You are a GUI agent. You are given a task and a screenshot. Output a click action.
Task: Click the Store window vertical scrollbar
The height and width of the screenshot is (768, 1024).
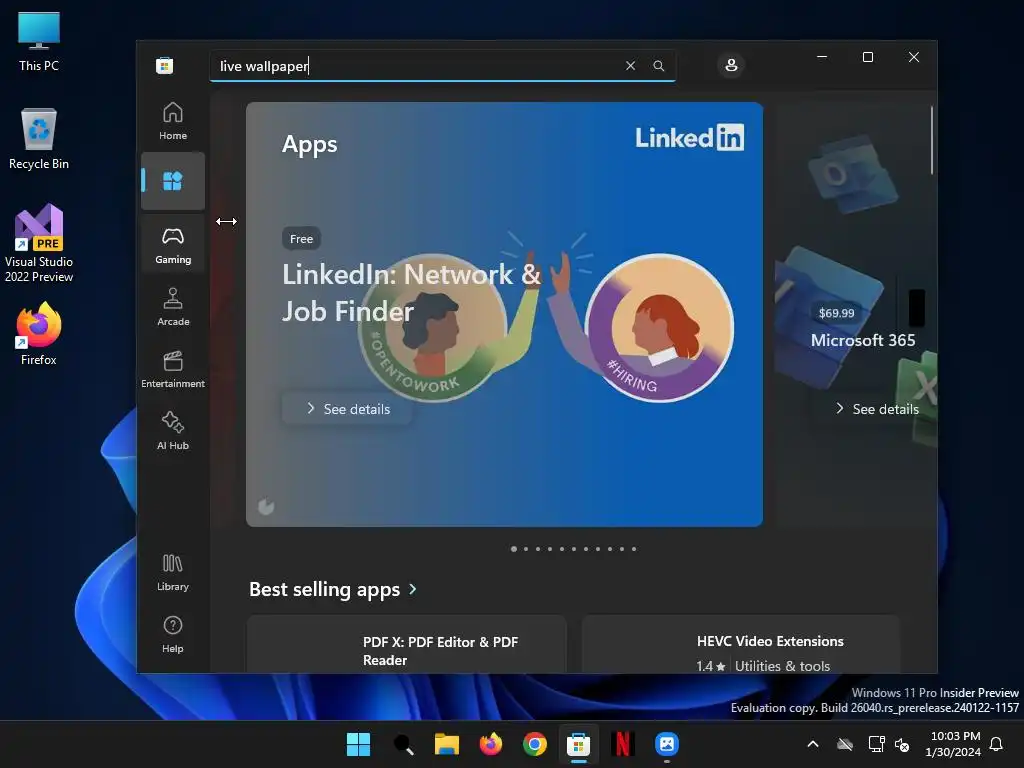[x=932, y=140]
